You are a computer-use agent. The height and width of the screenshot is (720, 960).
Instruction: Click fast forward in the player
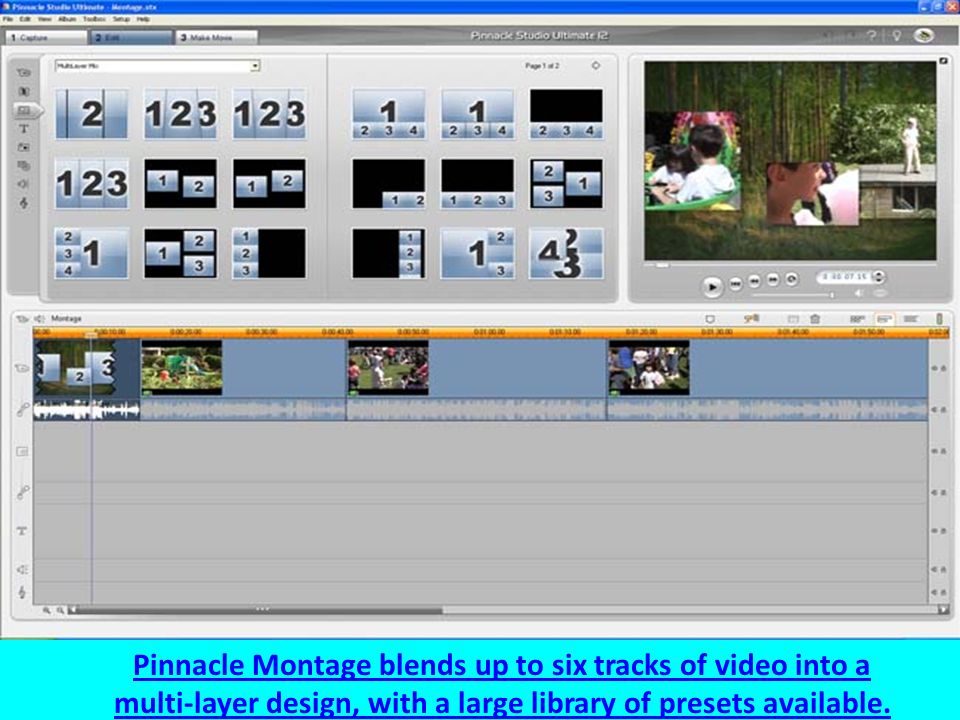point(773,280)
